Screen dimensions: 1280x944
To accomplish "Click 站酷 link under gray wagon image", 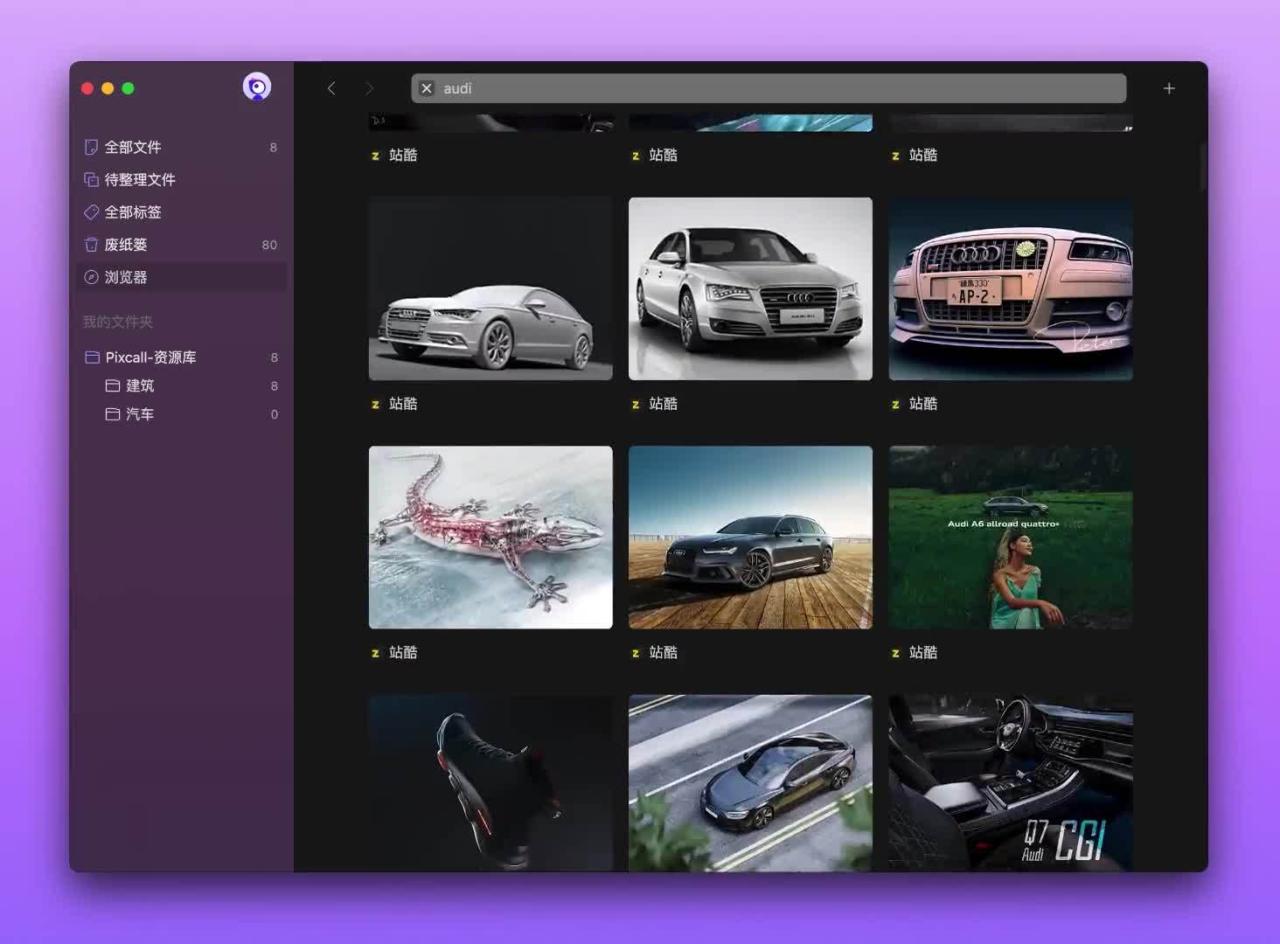I will (662, 653).
